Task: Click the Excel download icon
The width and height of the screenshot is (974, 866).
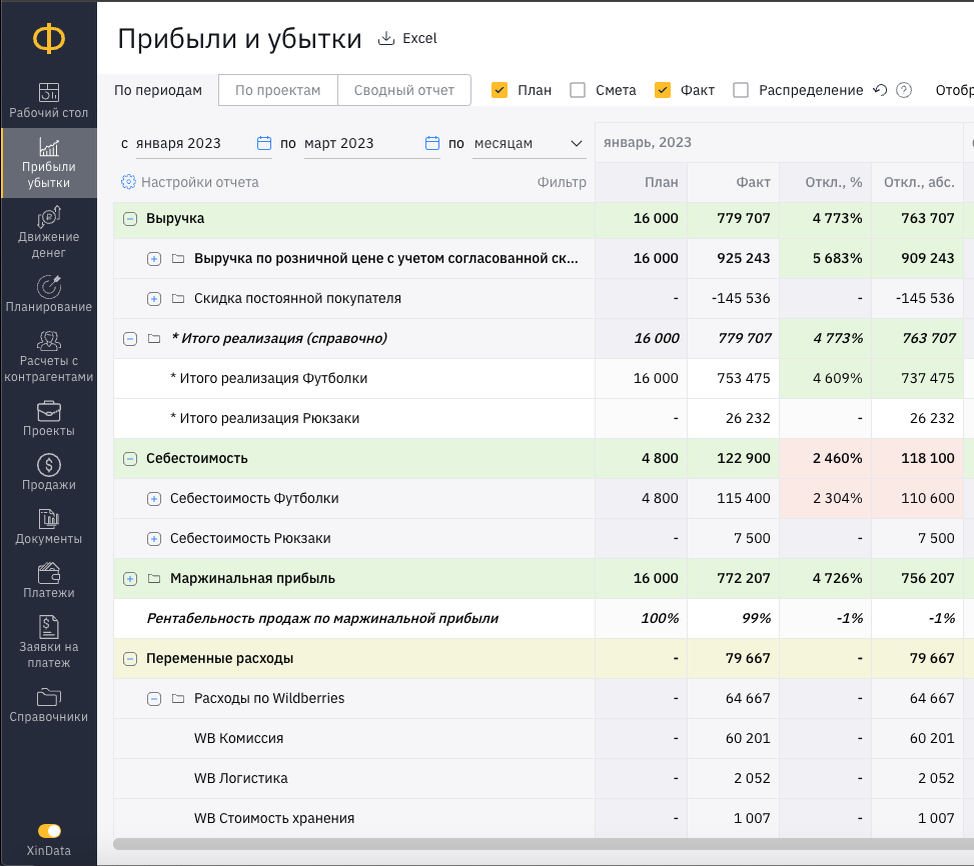Action: [x=386, y=39]
